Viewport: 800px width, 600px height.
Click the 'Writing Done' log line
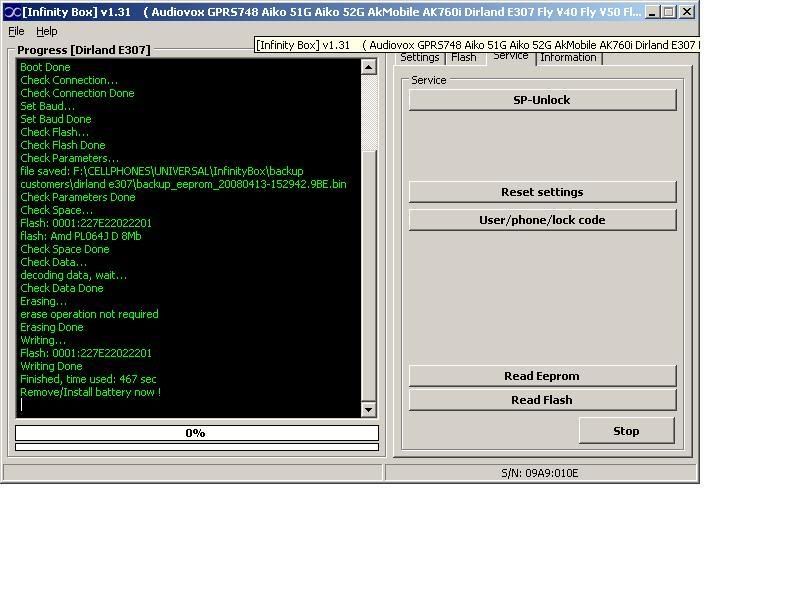(51, 366)
